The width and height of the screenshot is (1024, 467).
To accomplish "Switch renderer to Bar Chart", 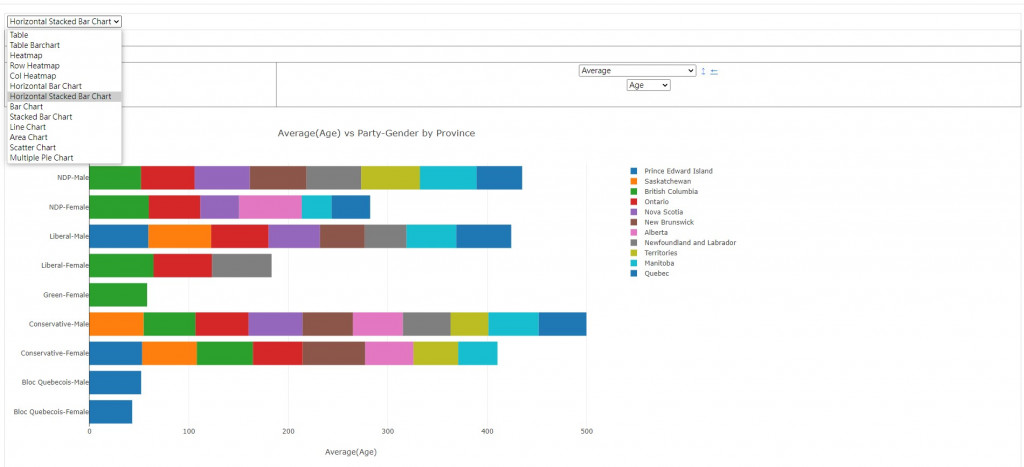I will [64, 106].
